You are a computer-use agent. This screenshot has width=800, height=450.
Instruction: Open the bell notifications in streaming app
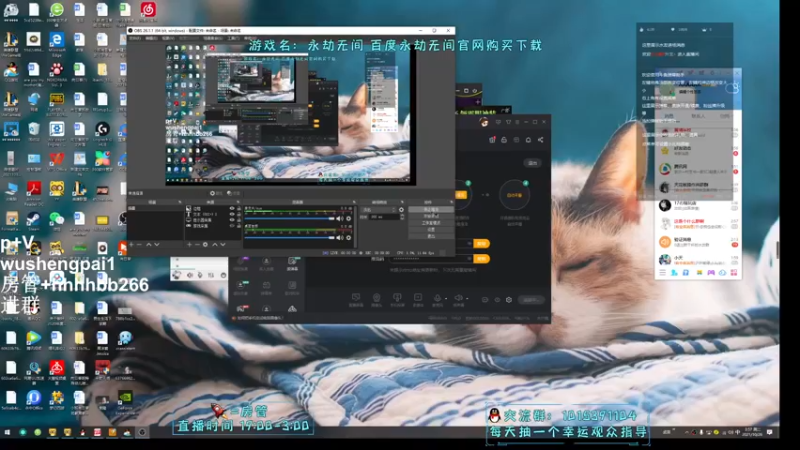click(528, 140)
